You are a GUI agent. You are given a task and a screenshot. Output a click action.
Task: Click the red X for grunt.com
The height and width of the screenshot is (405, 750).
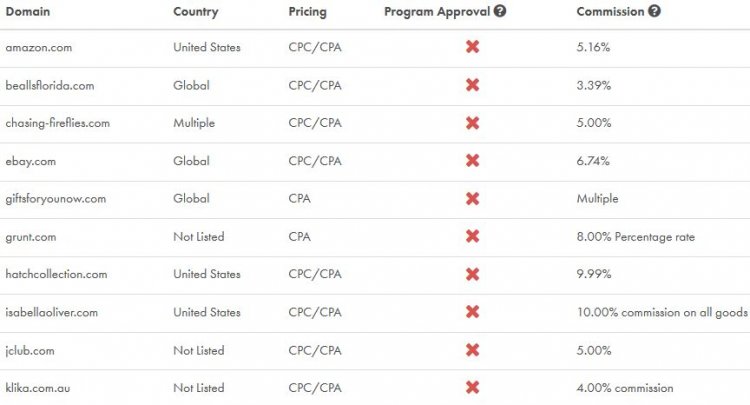coord(472,237)
